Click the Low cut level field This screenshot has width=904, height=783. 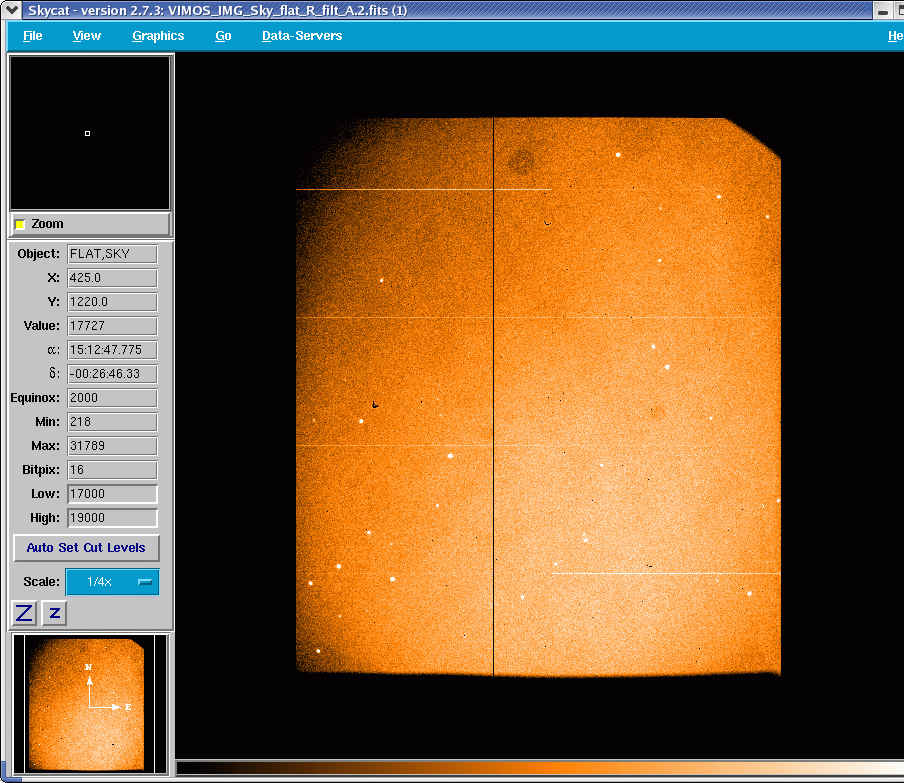112,494
